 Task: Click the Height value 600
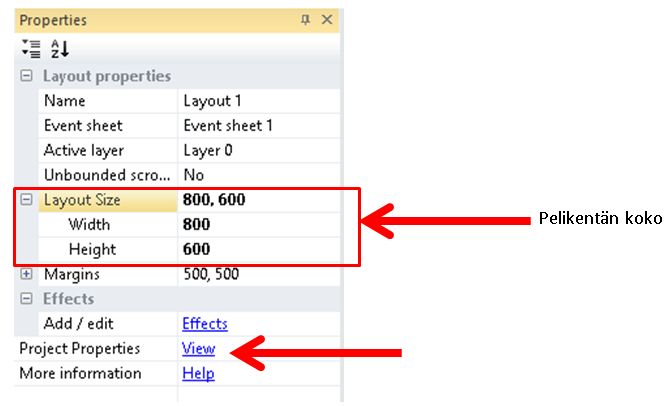(258, 249)
